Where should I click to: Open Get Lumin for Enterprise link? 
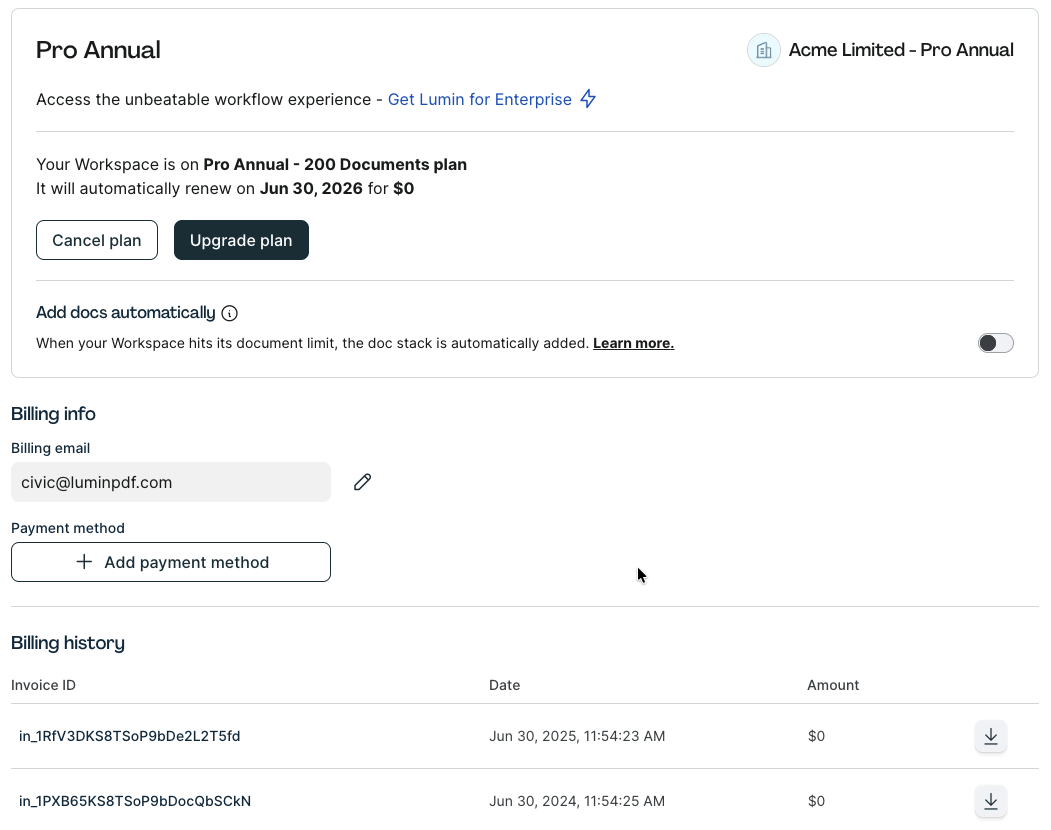(480, 99)
